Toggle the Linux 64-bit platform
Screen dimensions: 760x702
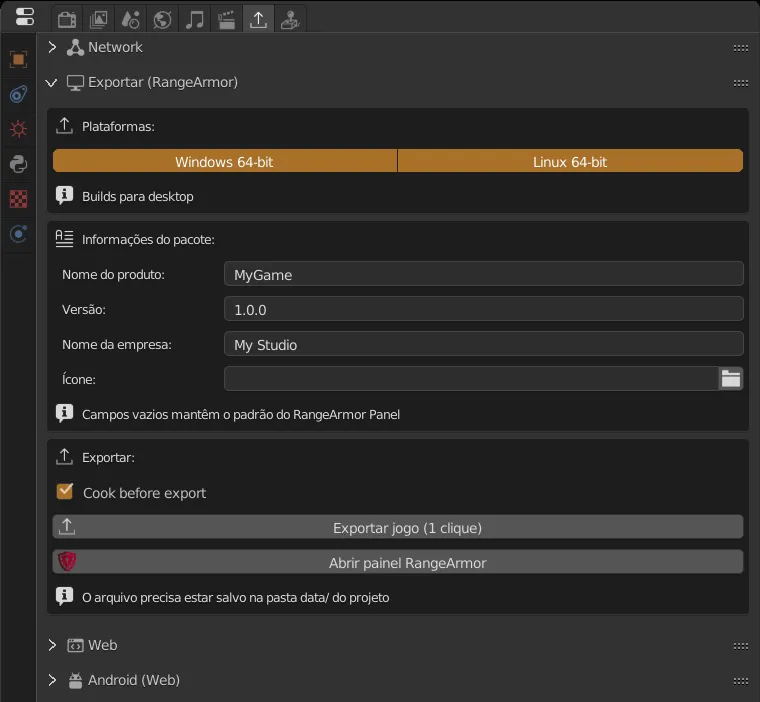point(570,161)
